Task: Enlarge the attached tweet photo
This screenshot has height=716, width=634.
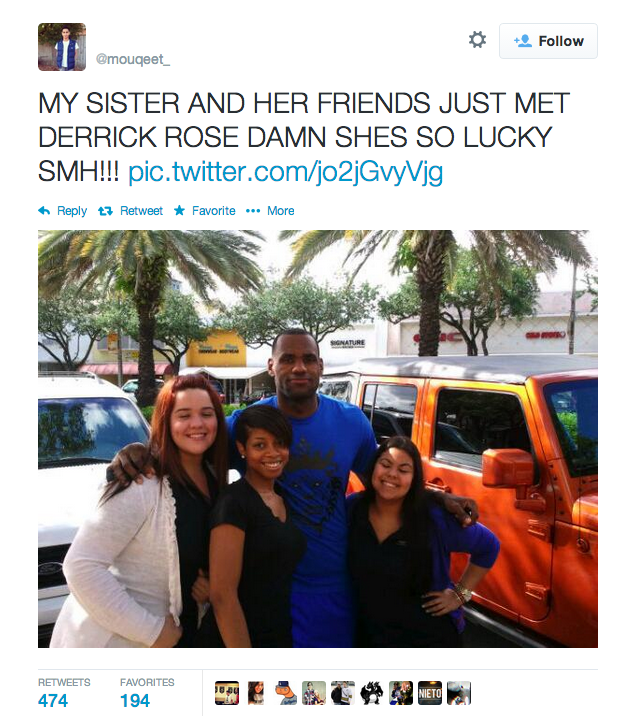Action: pyautogui.click(x=317, y=439)
